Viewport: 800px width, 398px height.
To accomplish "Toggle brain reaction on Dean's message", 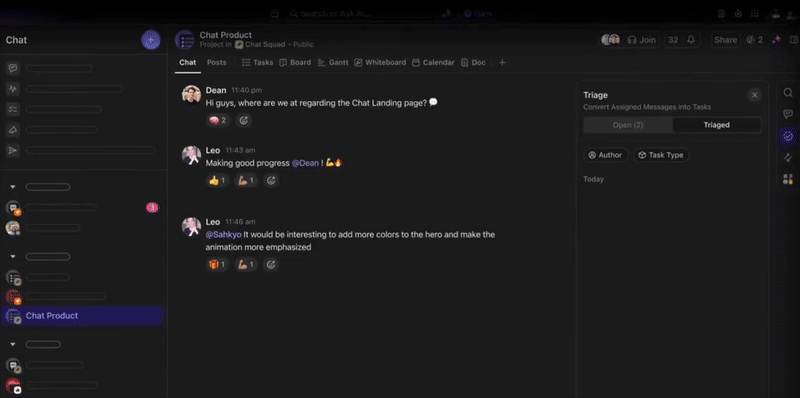I will (218, 120).
